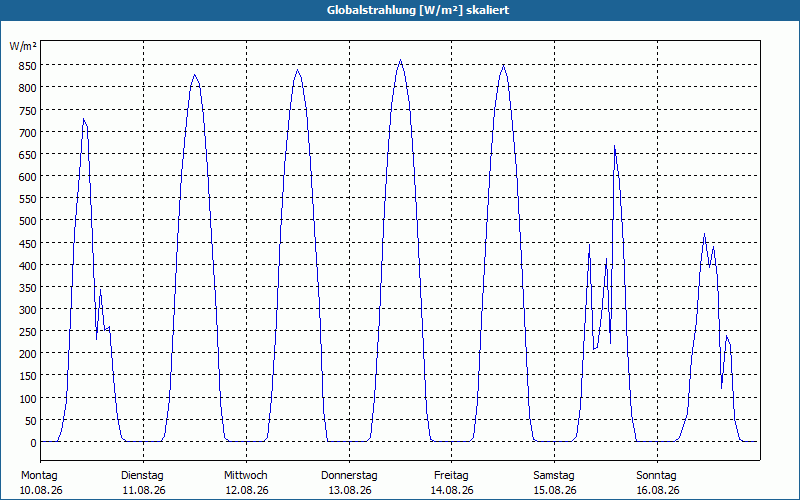Click the Samstag day label
Viewport: 800px width, 500px height.
click(554, 476)
